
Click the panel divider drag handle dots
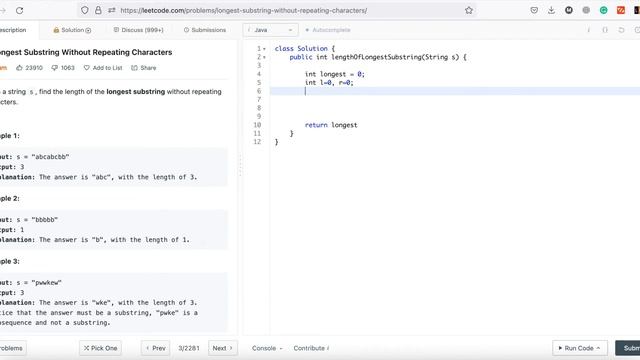(240, 165)
